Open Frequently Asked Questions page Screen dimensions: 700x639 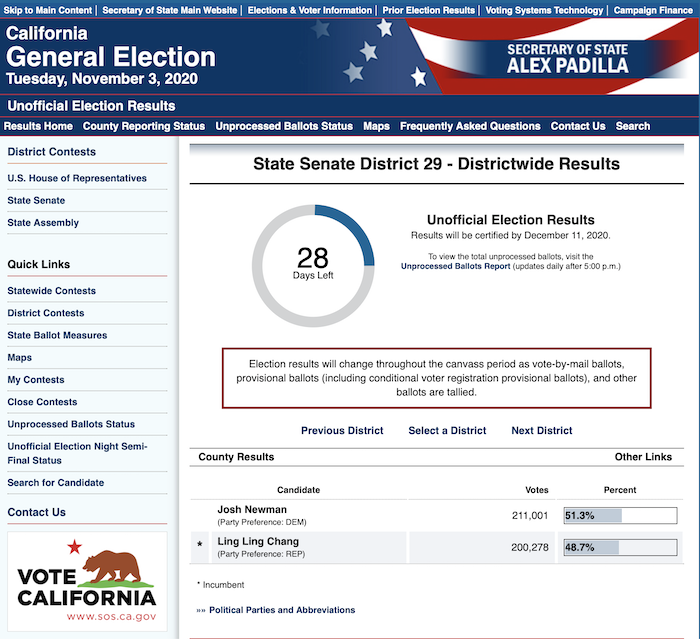tap(470, 126)
